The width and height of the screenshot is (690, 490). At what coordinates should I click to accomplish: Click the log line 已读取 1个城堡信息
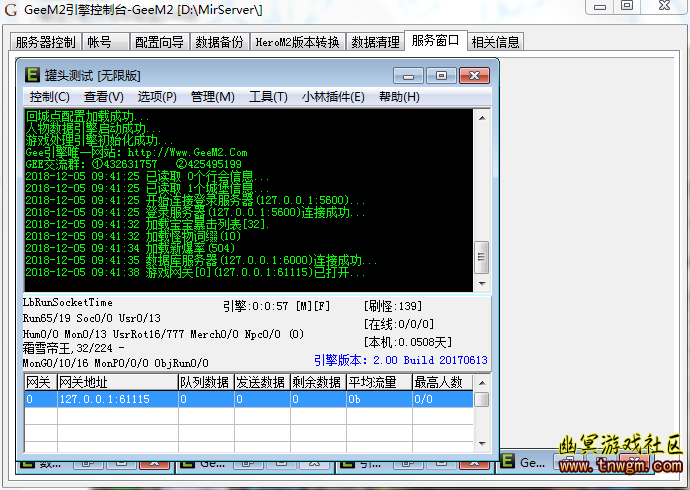(147, 188)
